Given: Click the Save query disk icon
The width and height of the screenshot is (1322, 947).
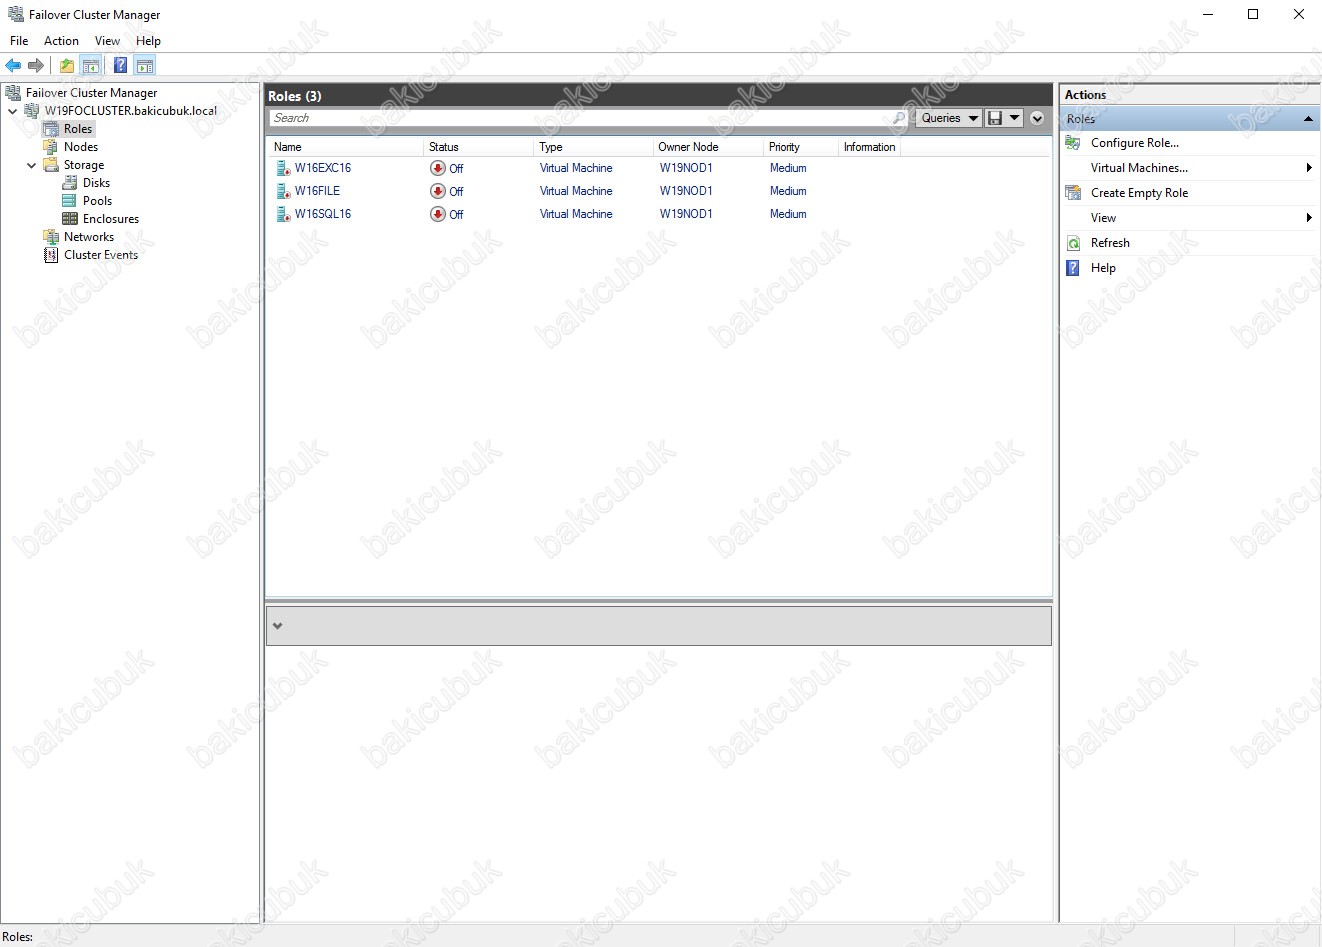Looking at the screenshot, I should [x=995, y=118].
